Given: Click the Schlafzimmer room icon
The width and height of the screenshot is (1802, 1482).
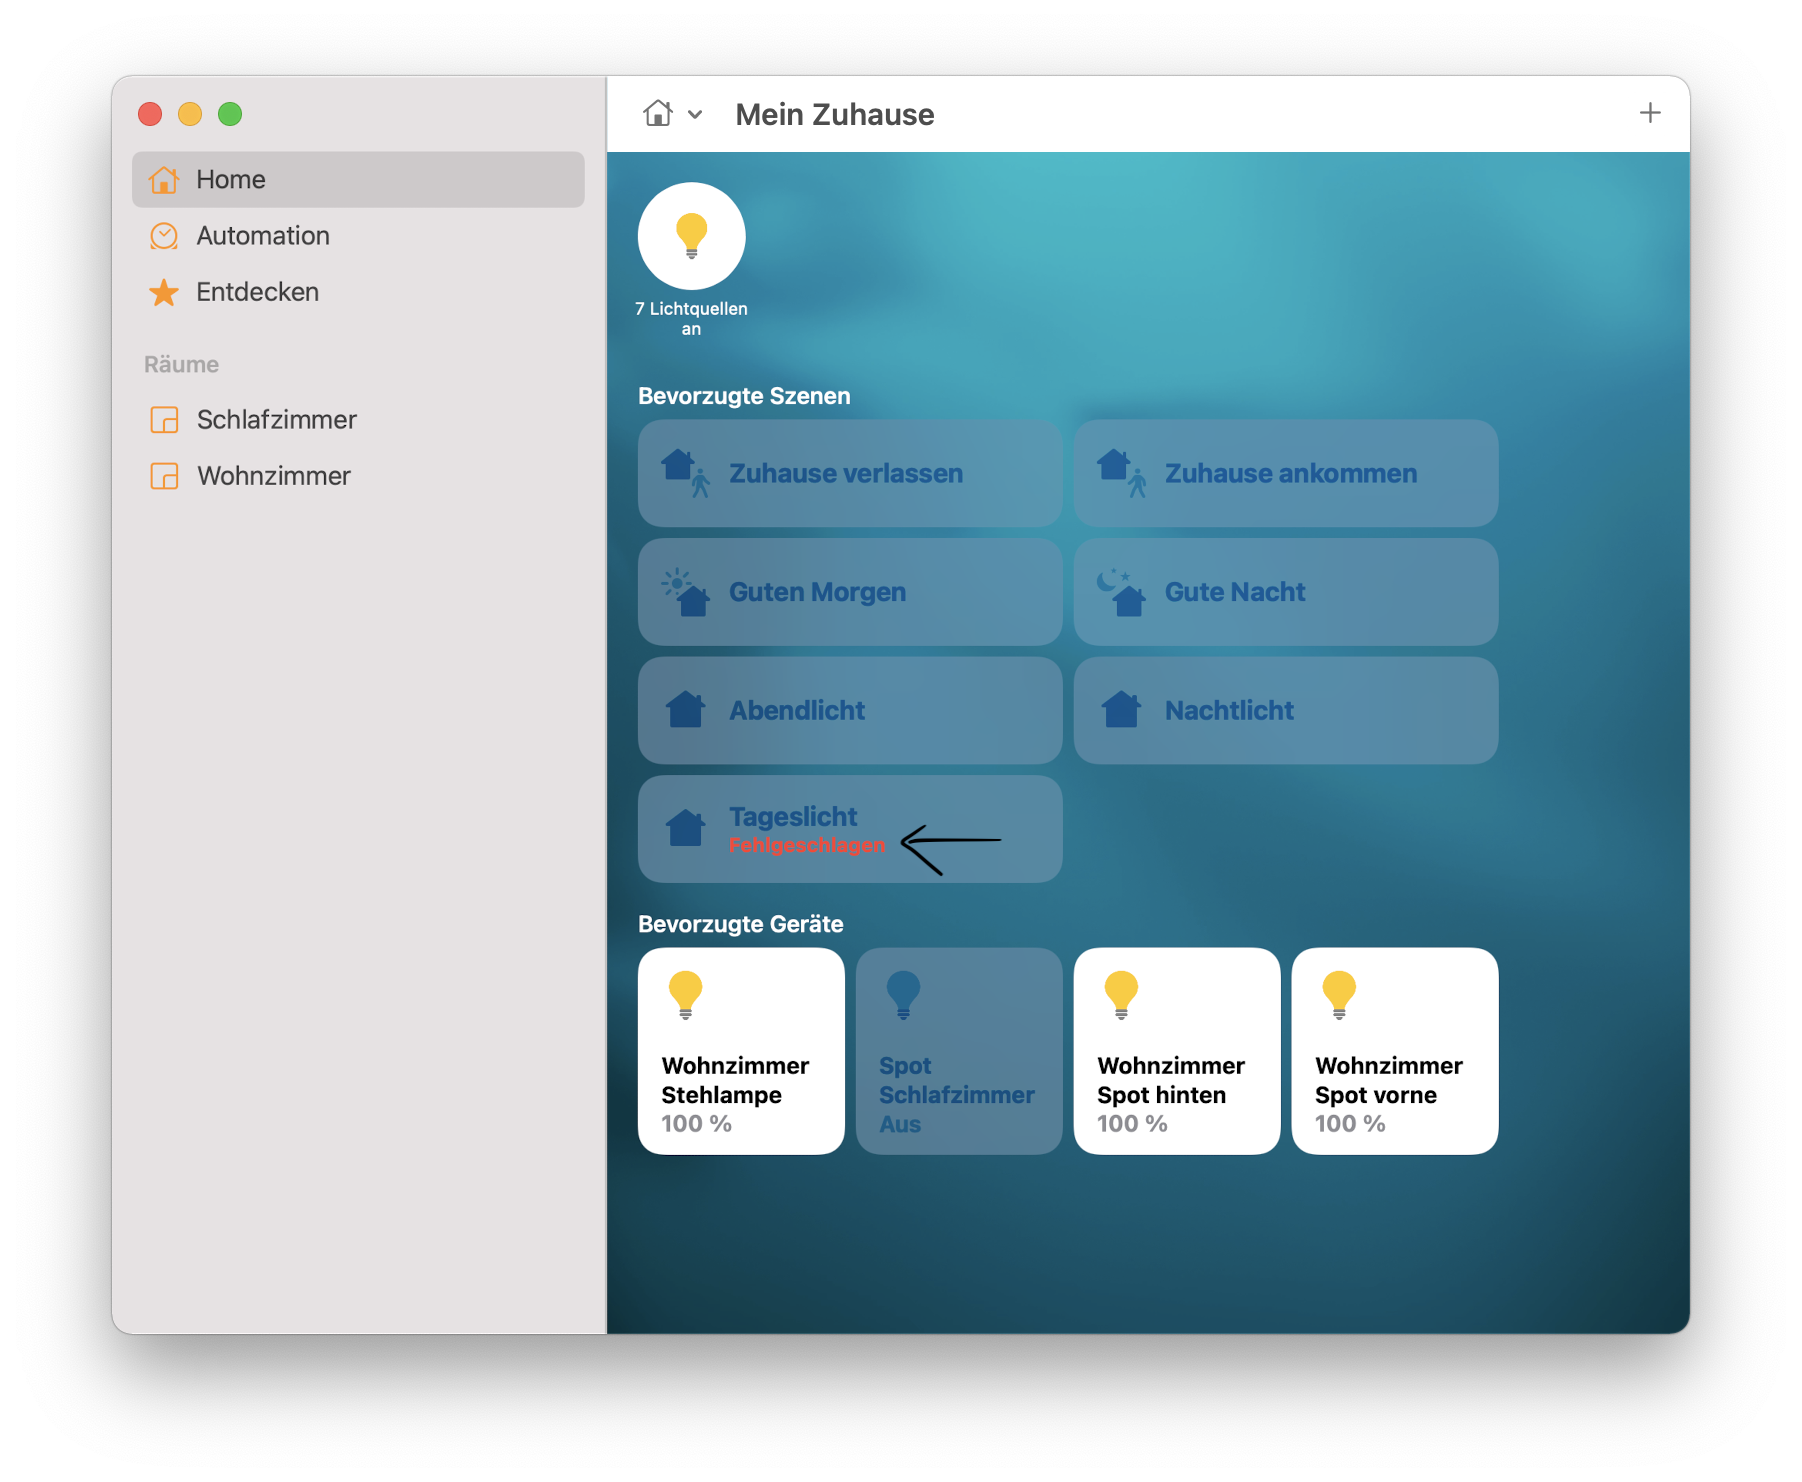Looking at the screenshot, I should (164, 420).
